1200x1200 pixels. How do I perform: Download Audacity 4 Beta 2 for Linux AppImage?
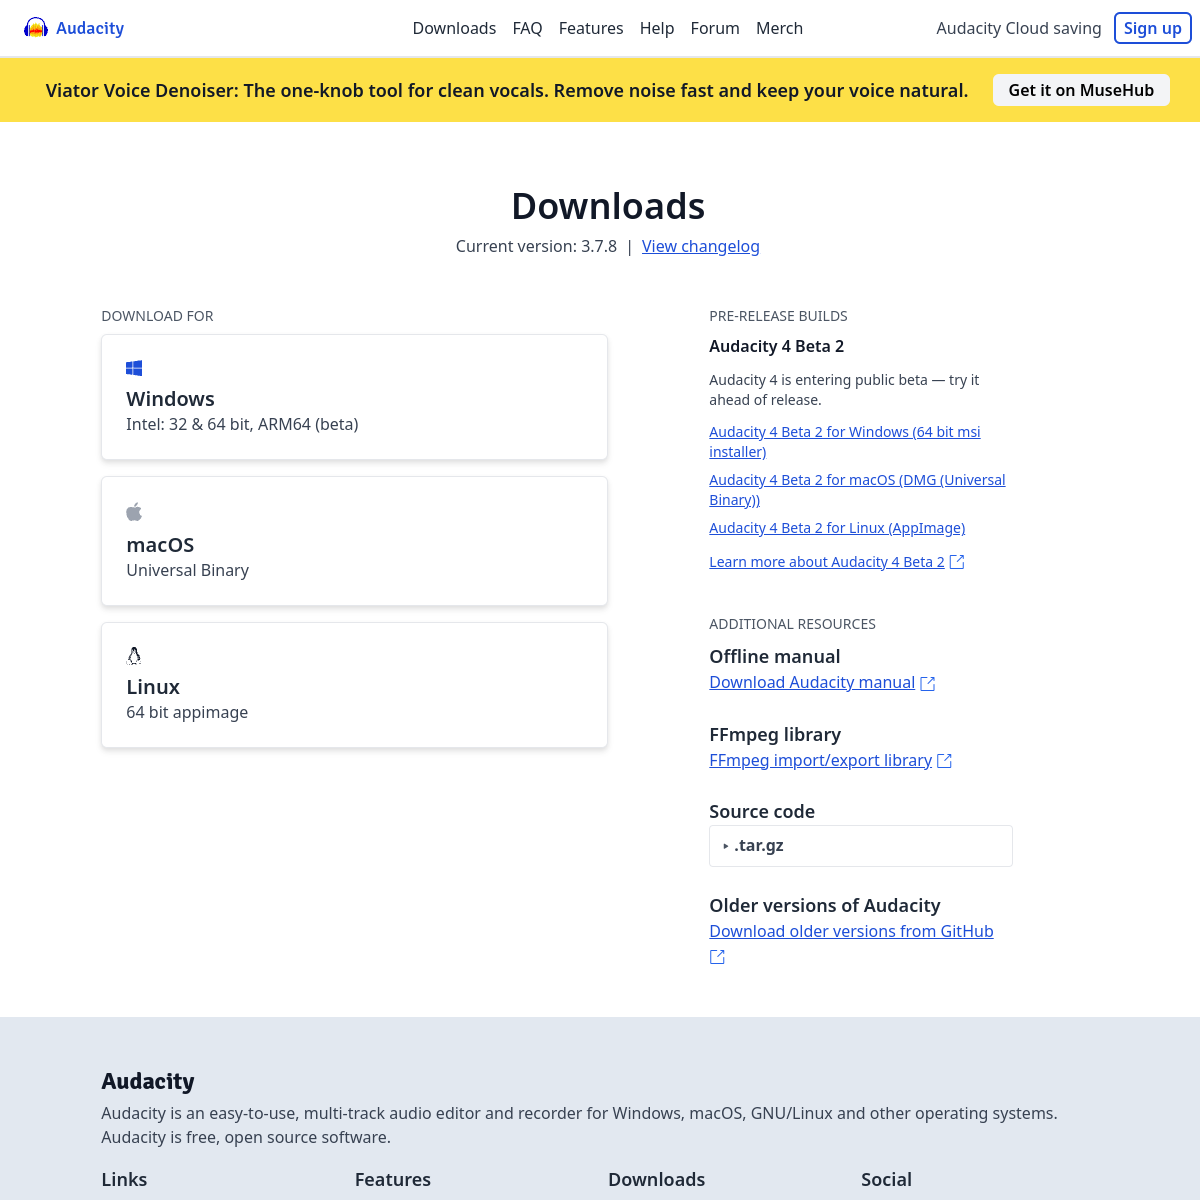coord(837,528)
